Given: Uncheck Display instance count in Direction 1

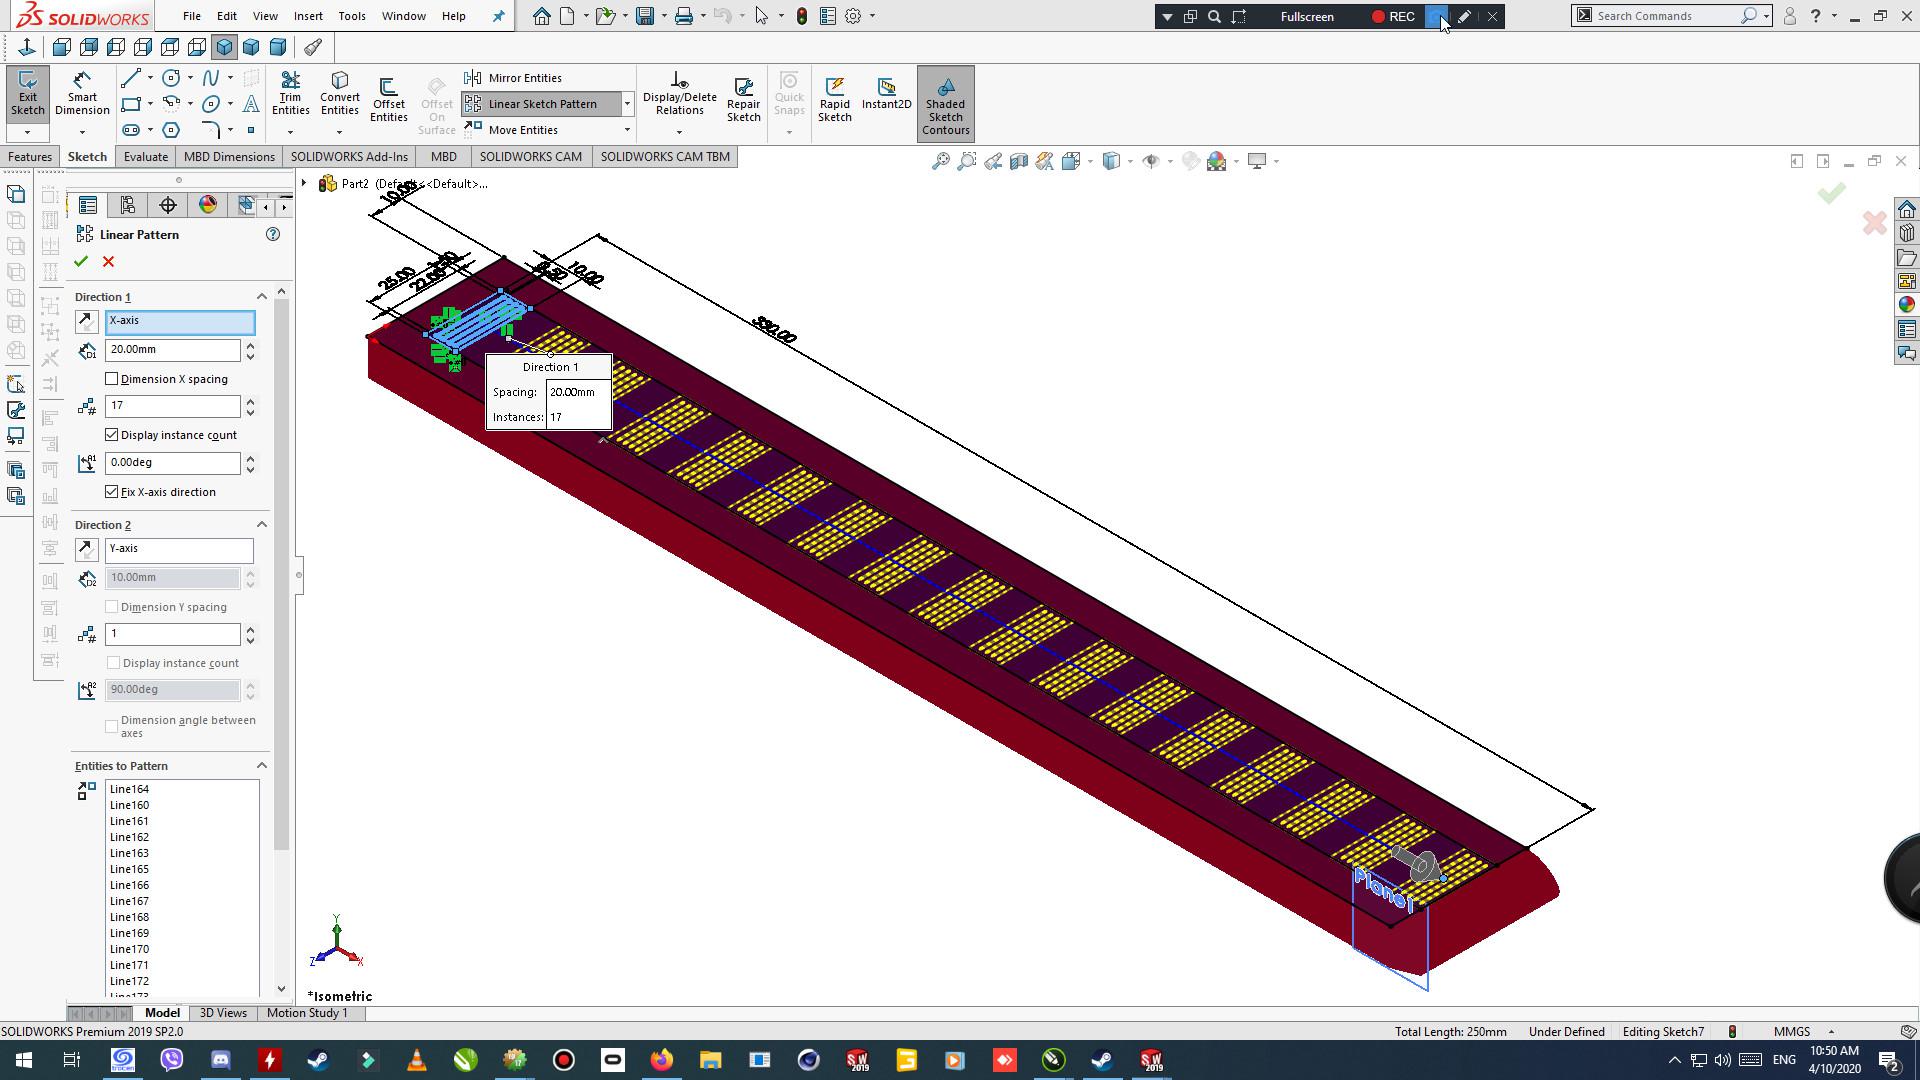Looking at the screenshot, I should (x=112, y=435).
